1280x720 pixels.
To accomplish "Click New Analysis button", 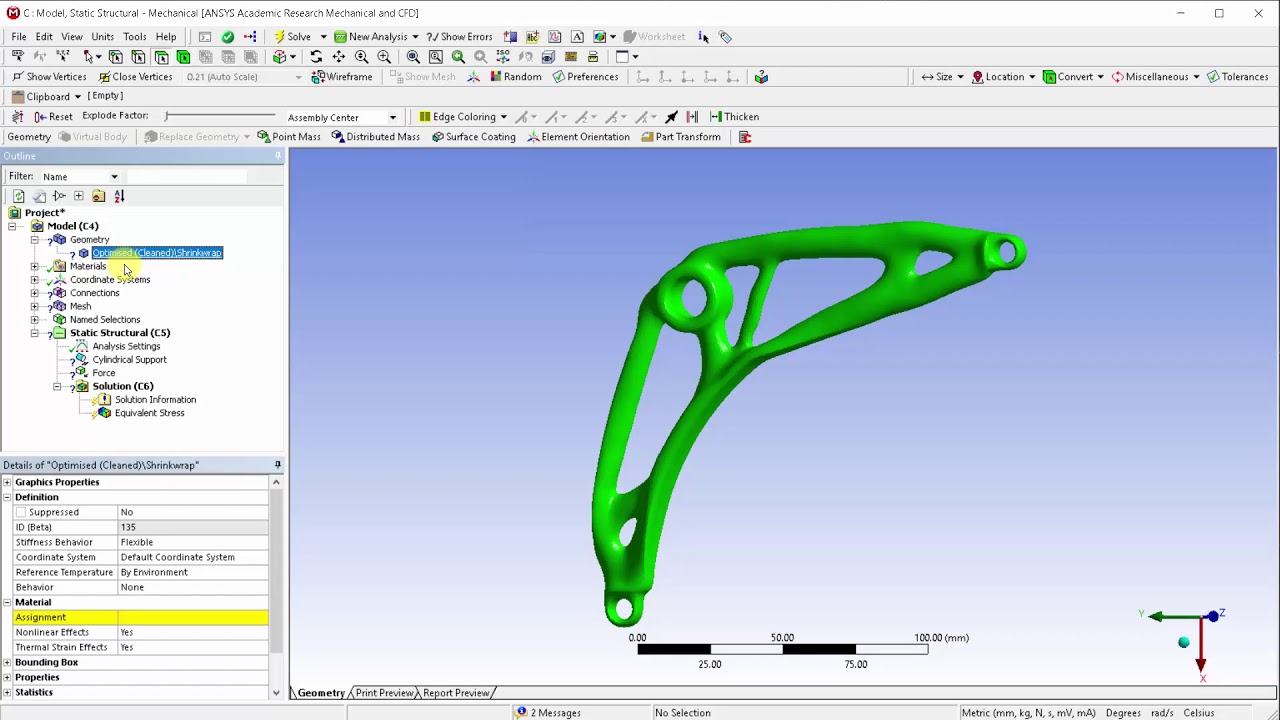I will 371,37.
